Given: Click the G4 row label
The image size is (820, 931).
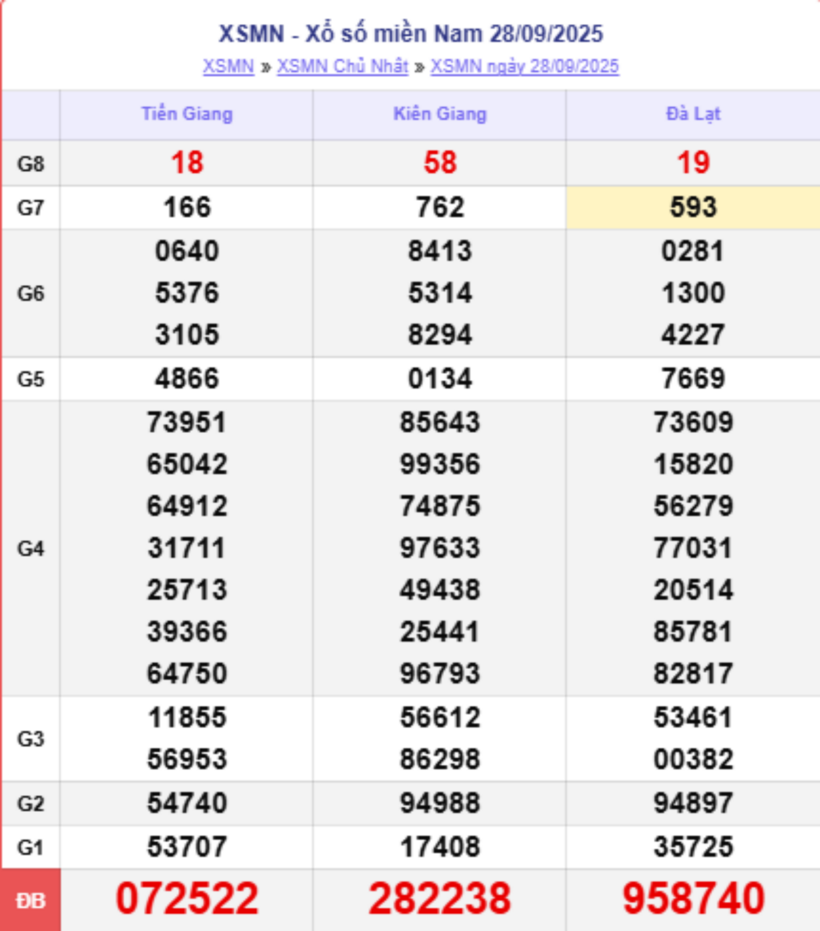Looking at the screenshot, I should tap(31, 548).
